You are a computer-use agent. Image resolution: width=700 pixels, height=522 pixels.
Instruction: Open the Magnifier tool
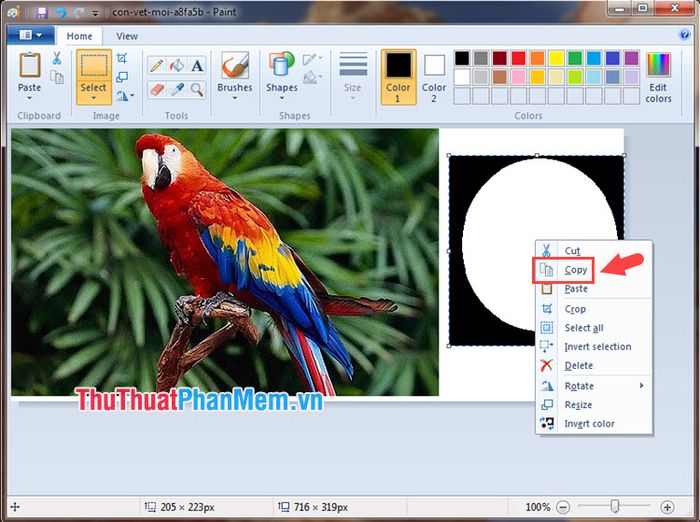[x=197, y=89]
